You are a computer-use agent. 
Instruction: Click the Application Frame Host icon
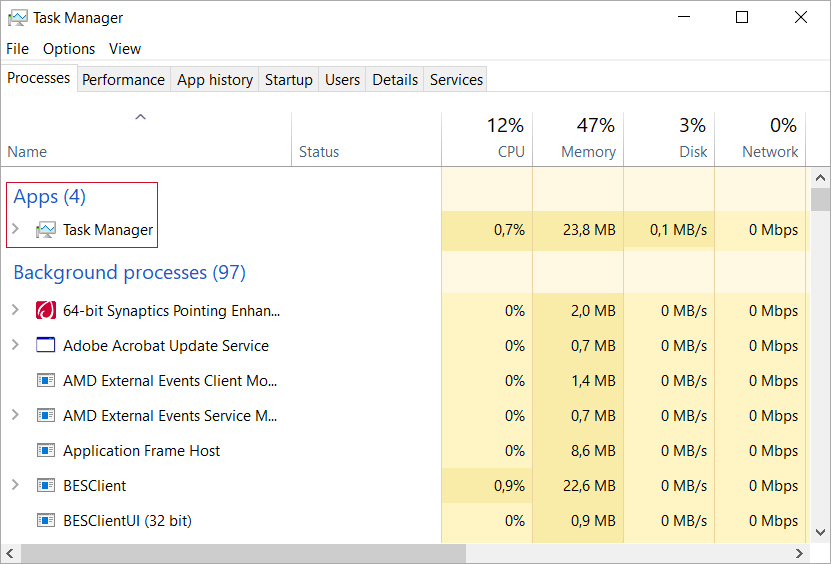click(x=45, y=451)
